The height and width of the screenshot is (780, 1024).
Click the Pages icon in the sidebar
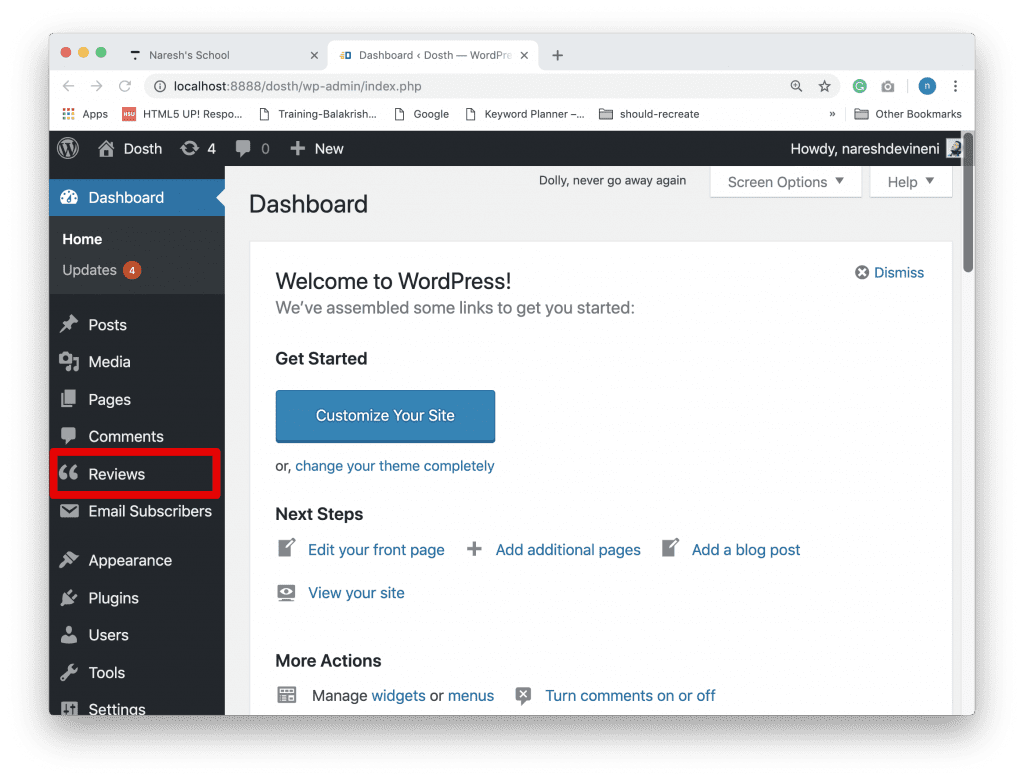coord(69,399)
